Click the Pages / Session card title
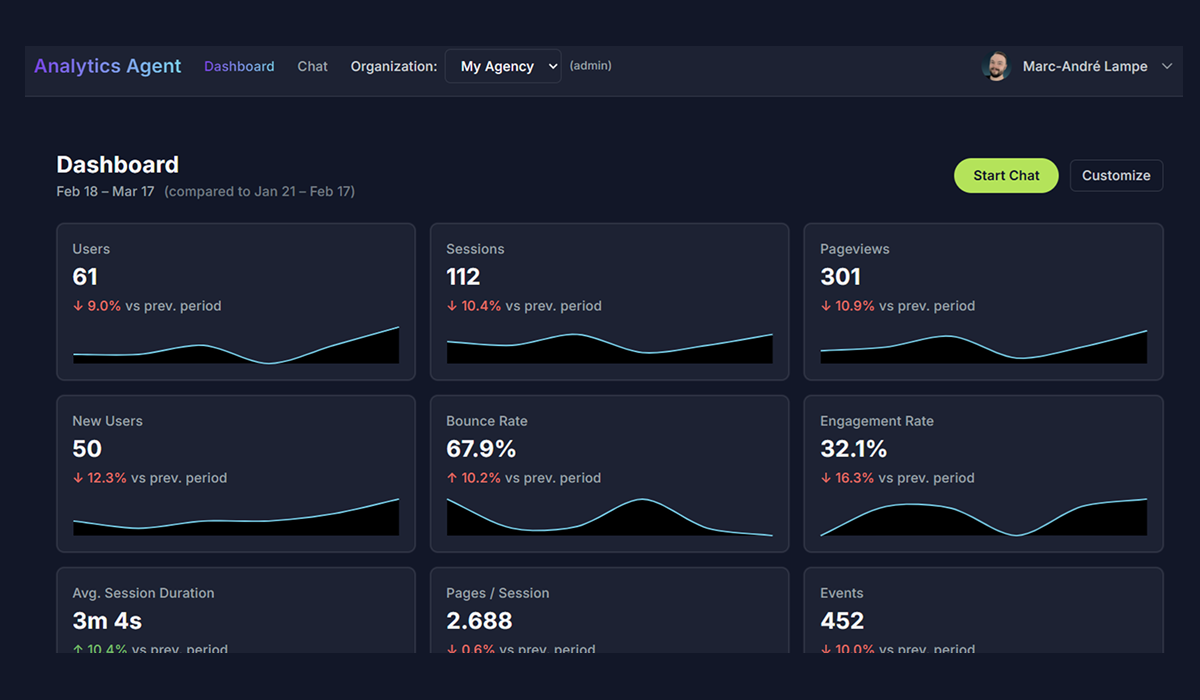 (498, 593)
